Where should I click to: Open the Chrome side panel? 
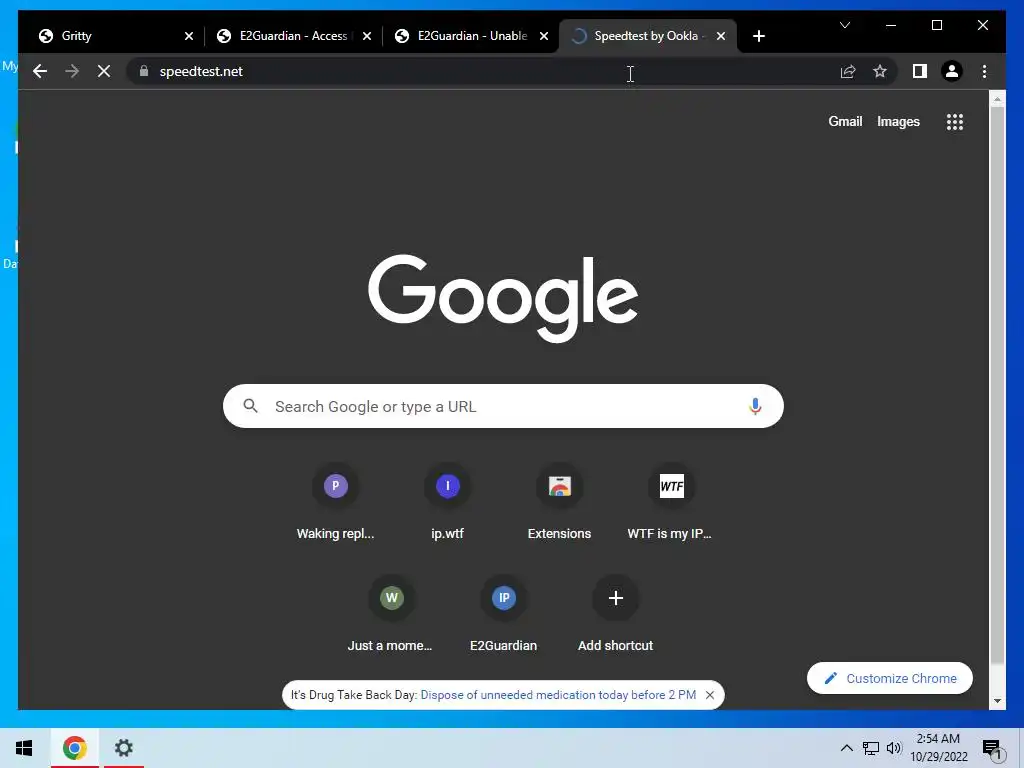click(920, 71)
